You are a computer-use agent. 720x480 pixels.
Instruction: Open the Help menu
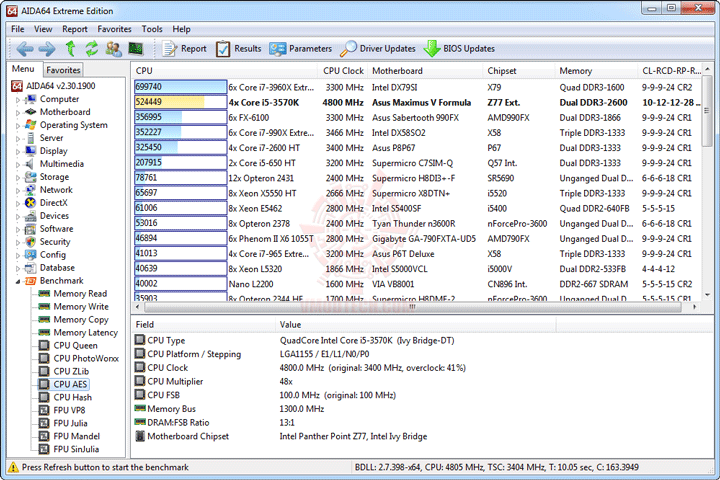181,29
